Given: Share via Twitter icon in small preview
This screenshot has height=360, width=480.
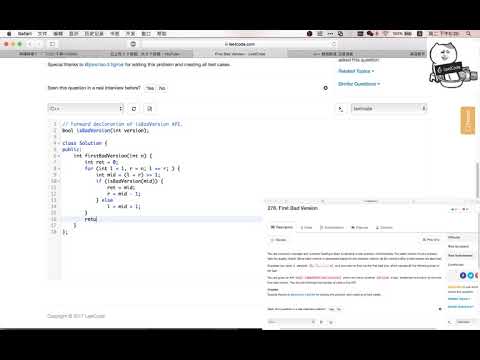Looking at the screenshot, I should pyautogui.click(x=470, y=275).
